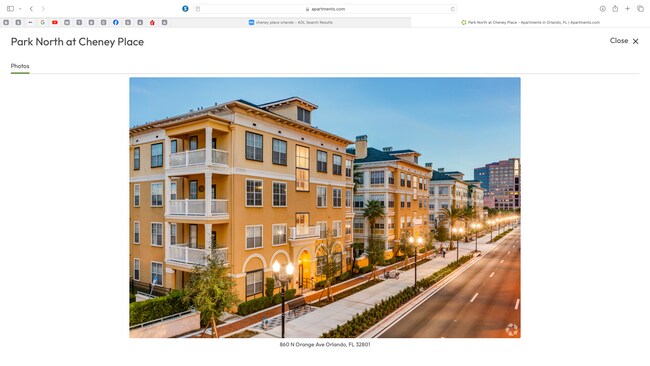The image size is (650, 366).
Task: Open the Facebook pinned tab
Action: coord(116,22)
